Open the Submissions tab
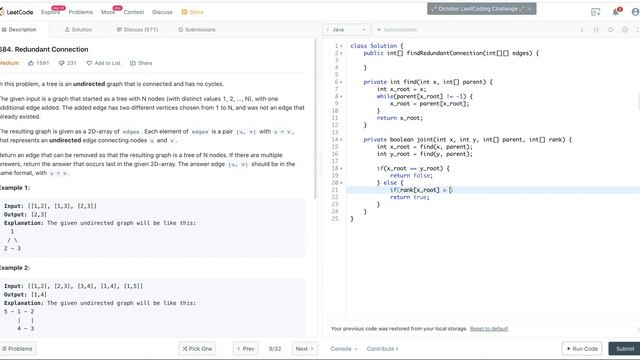Image resolution: width=640 pixels, height=360 pixels. tap(197, 30)
